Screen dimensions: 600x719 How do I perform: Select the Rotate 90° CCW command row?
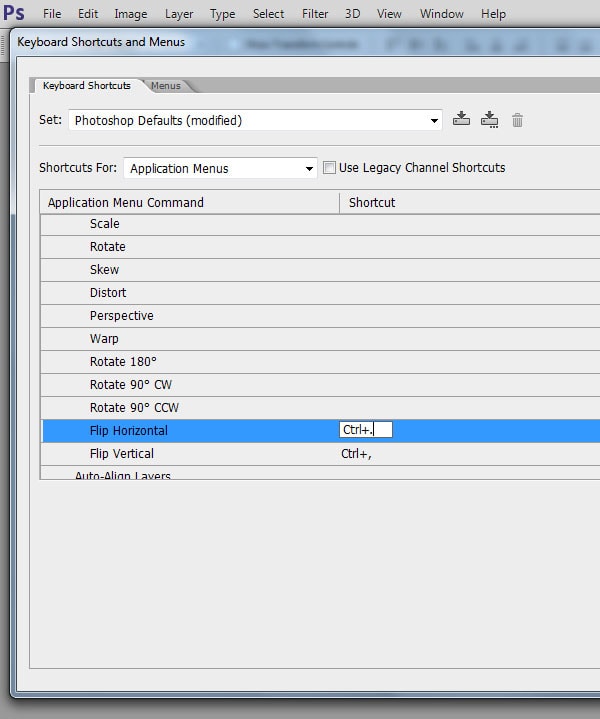(320, 408)
